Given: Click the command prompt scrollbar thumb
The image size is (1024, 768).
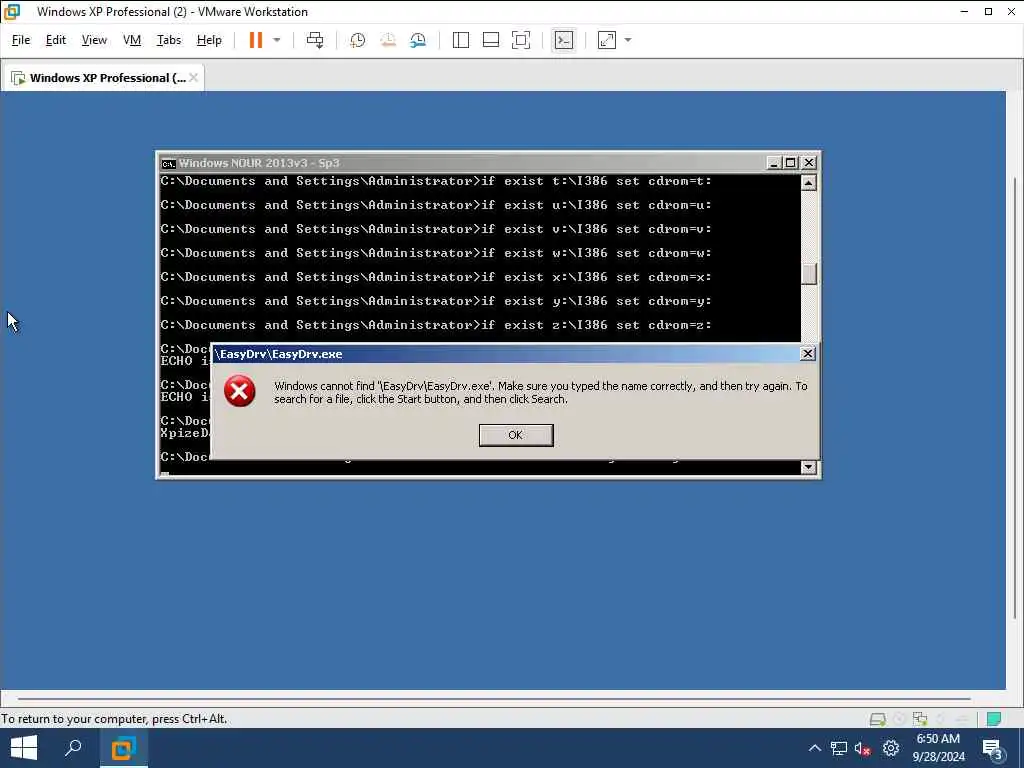Looking at the screenshot, I should tap(808, 274).
